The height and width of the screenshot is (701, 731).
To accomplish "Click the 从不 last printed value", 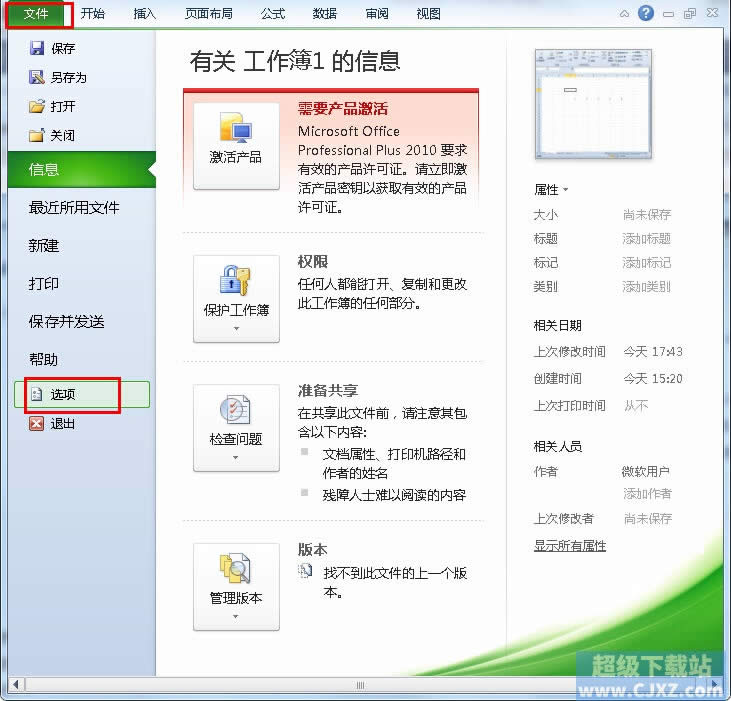I will pyautogui.click(x=636, y=405).
